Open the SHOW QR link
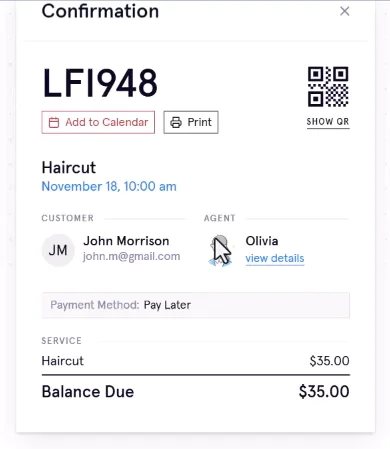The height and width of the screenshot is (449, 390). pyautogui.click(x=328, y=122)
